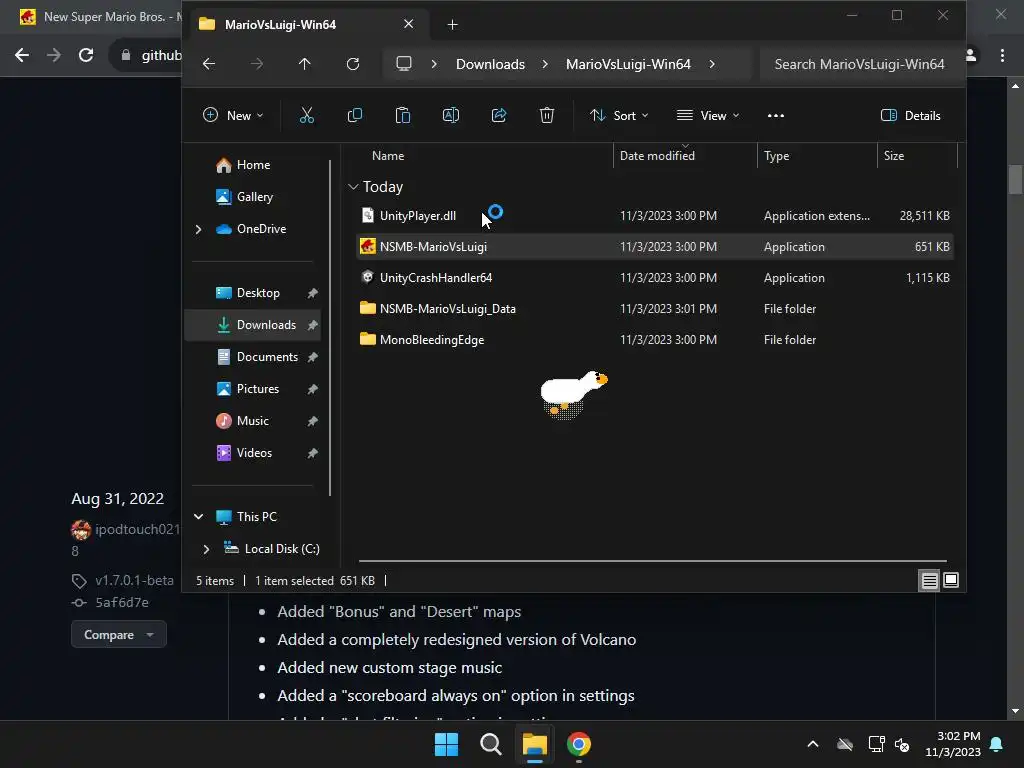
Task: Collapse This PC tree node
Action: pyautogui.click(x=199, y=517)
